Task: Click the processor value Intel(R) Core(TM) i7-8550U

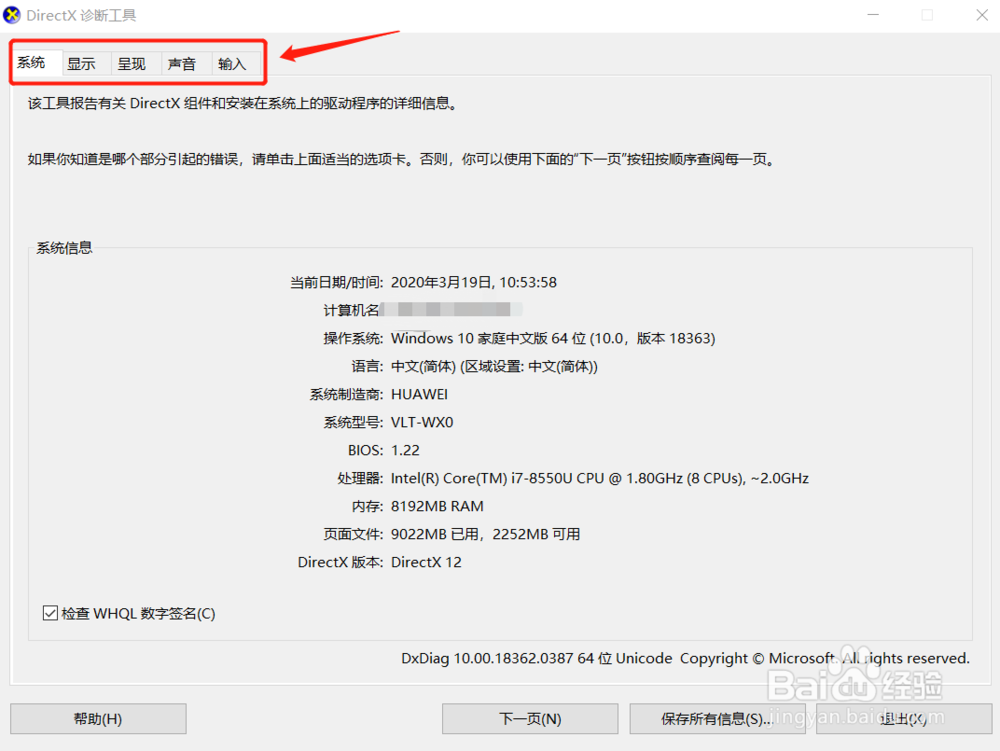Action: 599,479
